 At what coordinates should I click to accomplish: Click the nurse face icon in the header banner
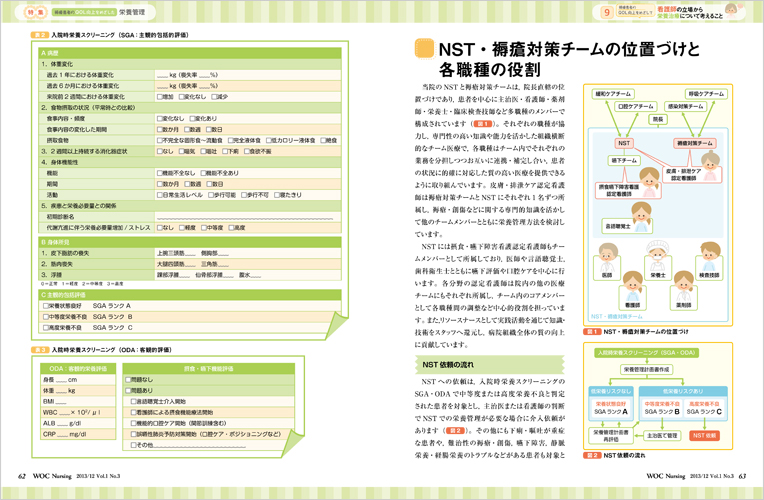[x=732, y=10]
